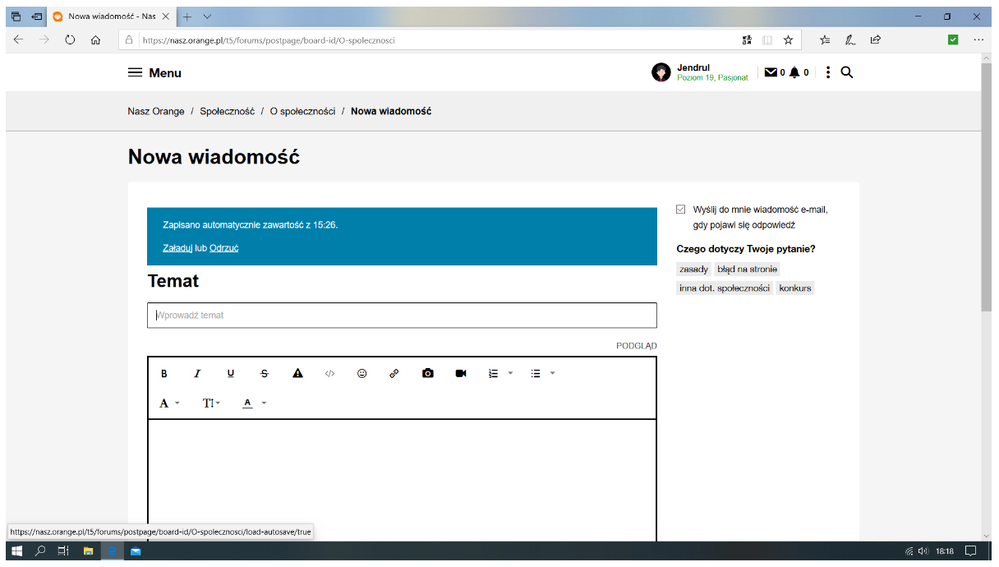
Task: Open taskbar search
Action: tap(40, 551)
